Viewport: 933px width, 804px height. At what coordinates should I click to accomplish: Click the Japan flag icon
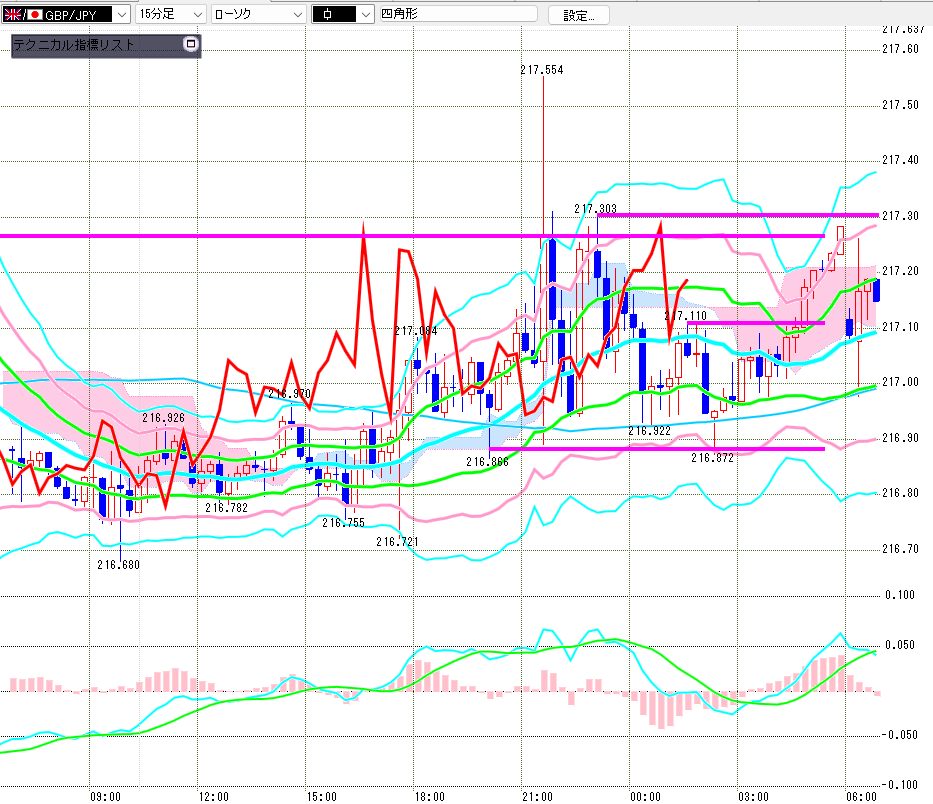[x=35, y=14]
